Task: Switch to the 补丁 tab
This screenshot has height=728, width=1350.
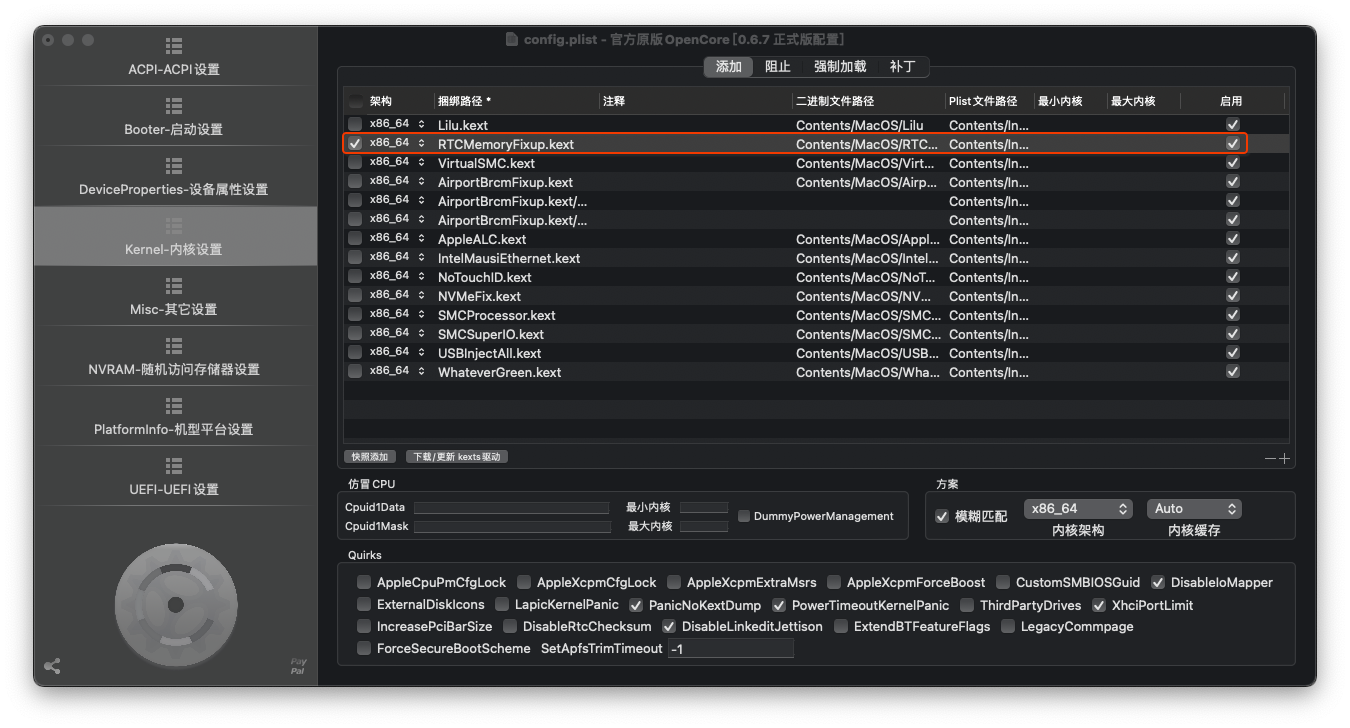Action: click(x=902, y=66)
